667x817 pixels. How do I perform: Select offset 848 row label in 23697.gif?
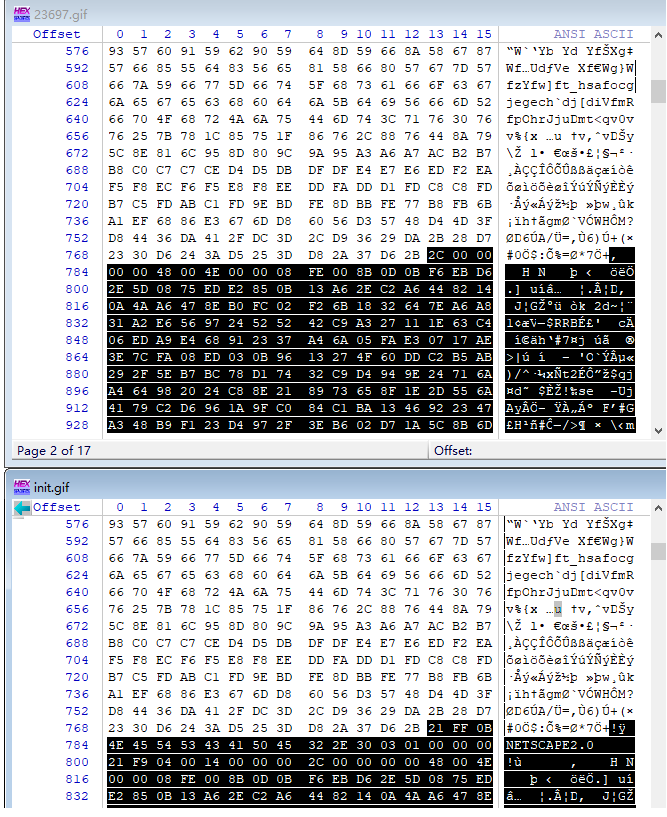[77, 340]
